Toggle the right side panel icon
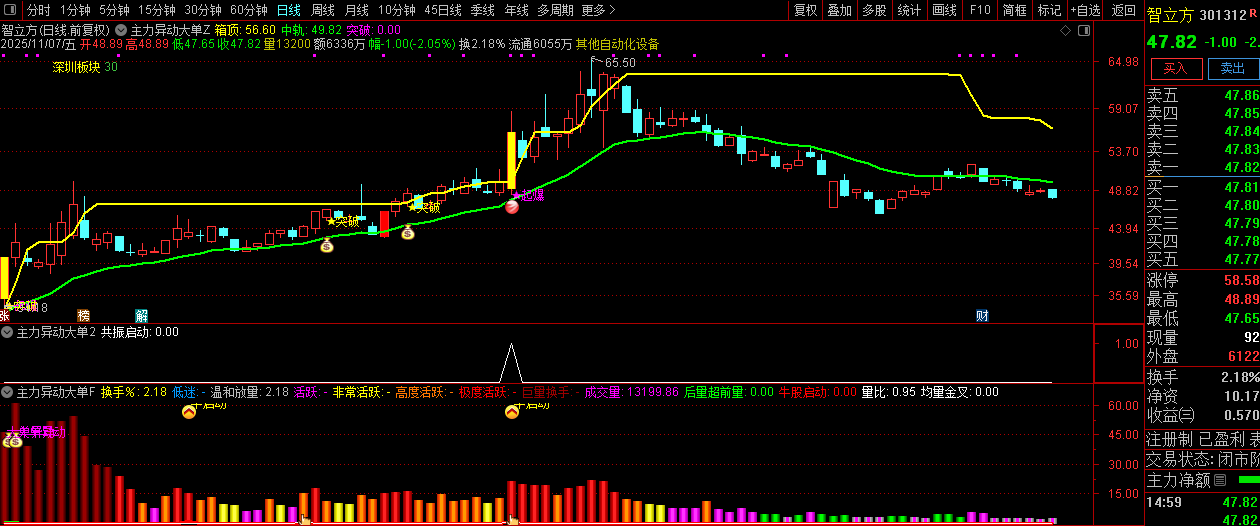 [x=1085, y=32]
